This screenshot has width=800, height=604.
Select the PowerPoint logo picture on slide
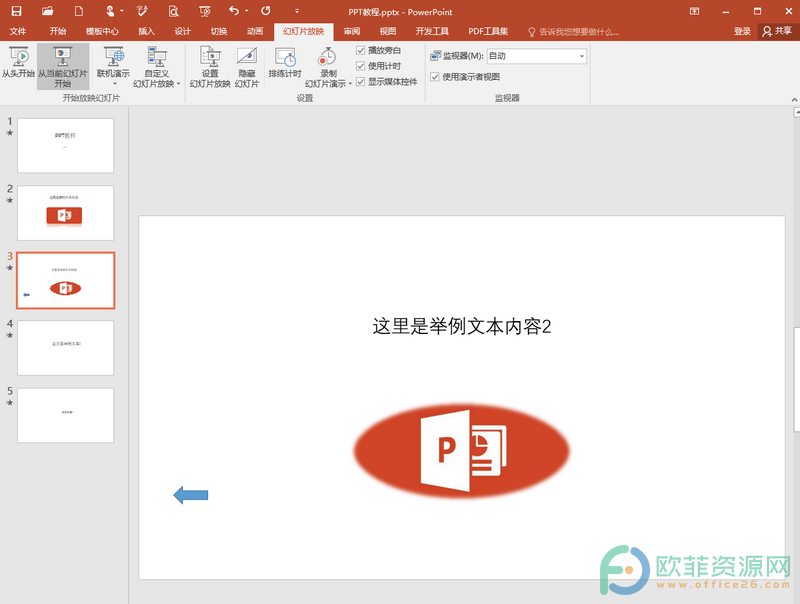click(x=462, y=451)
